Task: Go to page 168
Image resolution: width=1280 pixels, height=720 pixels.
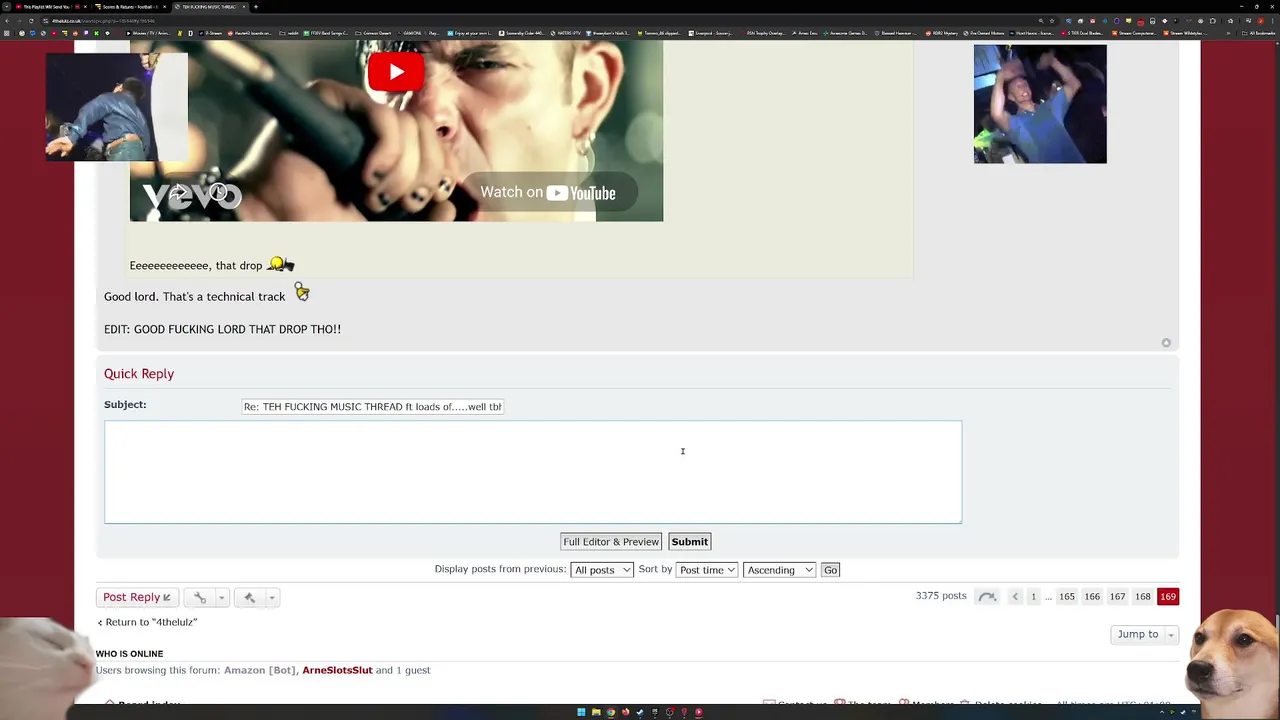Action: click(x=1142, y=597)
